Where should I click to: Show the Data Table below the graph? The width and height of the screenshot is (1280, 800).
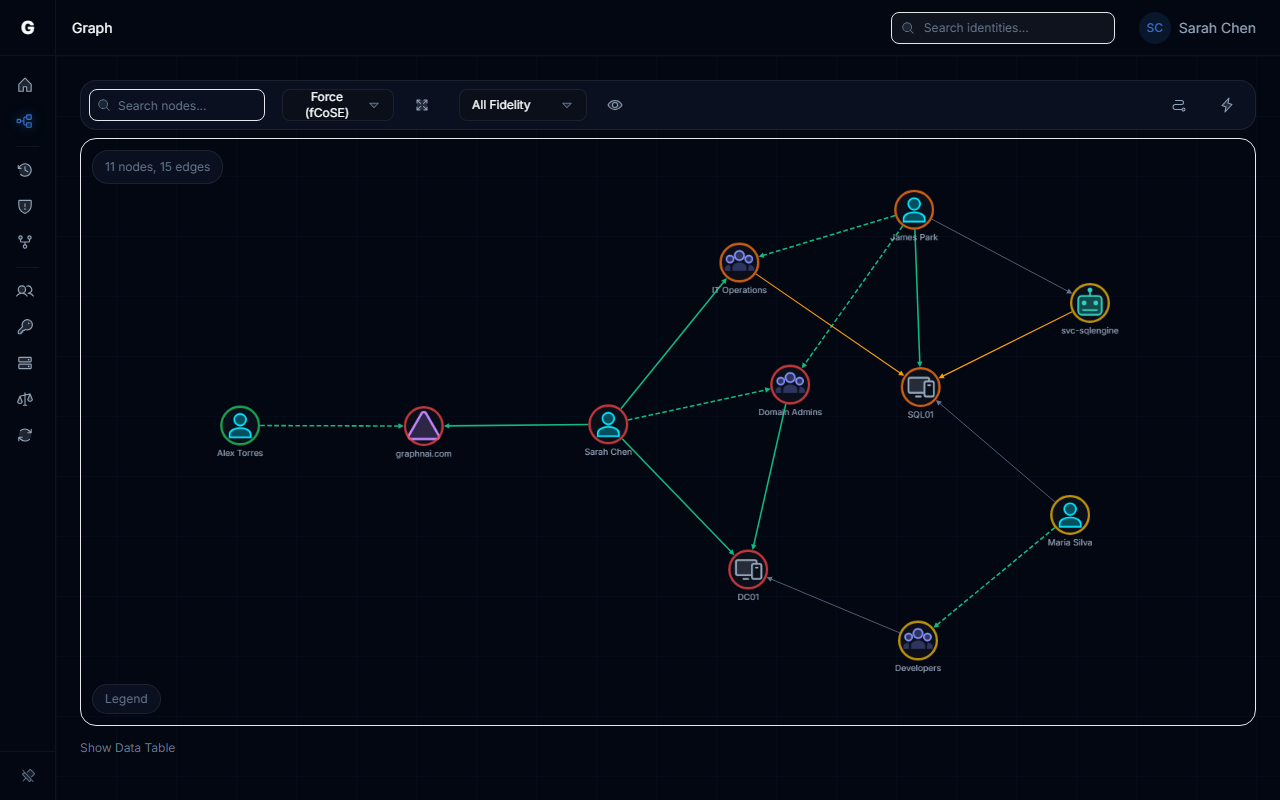tap(127, 747)
